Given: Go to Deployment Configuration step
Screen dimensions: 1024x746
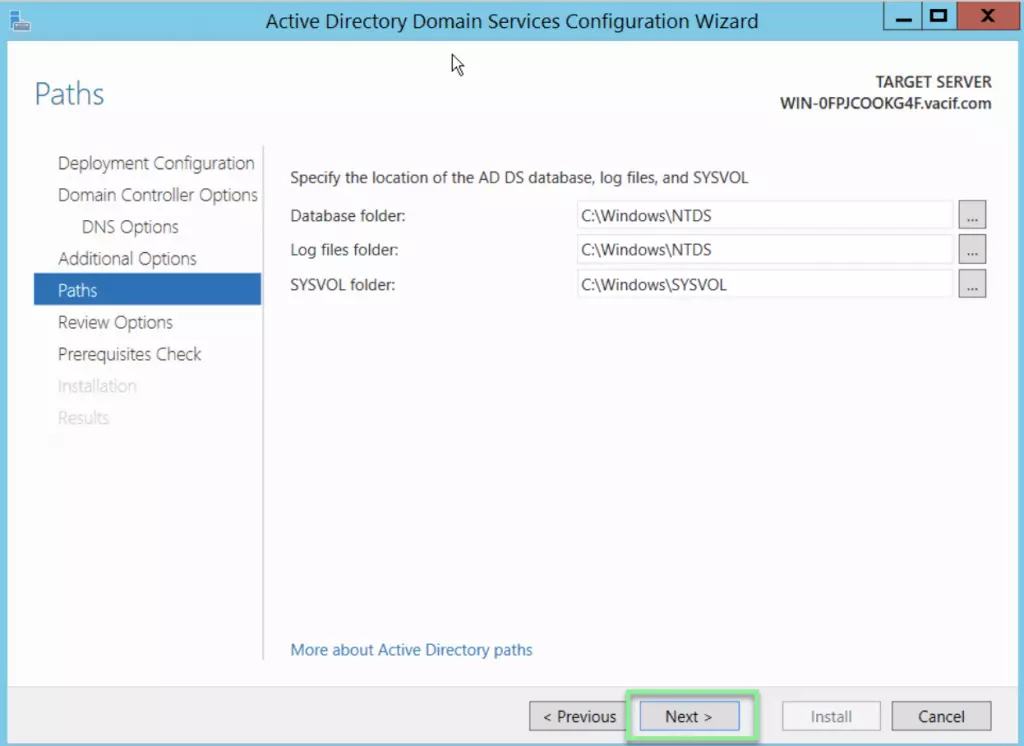Looking at the screenshot, I should coord(156,163).
